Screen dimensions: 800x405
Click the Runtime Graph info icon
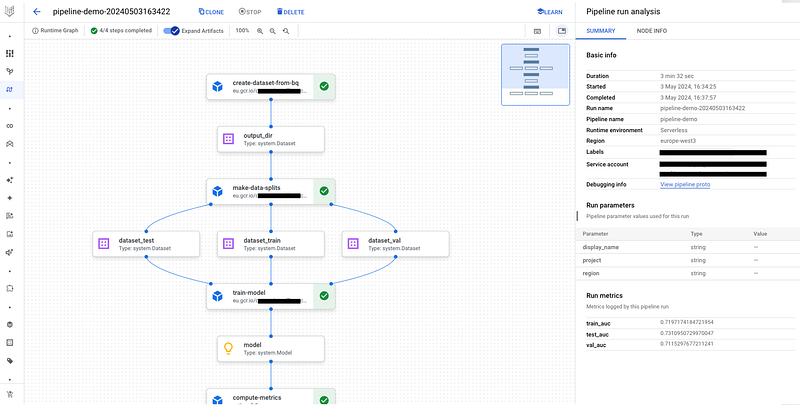pos(35,31)
